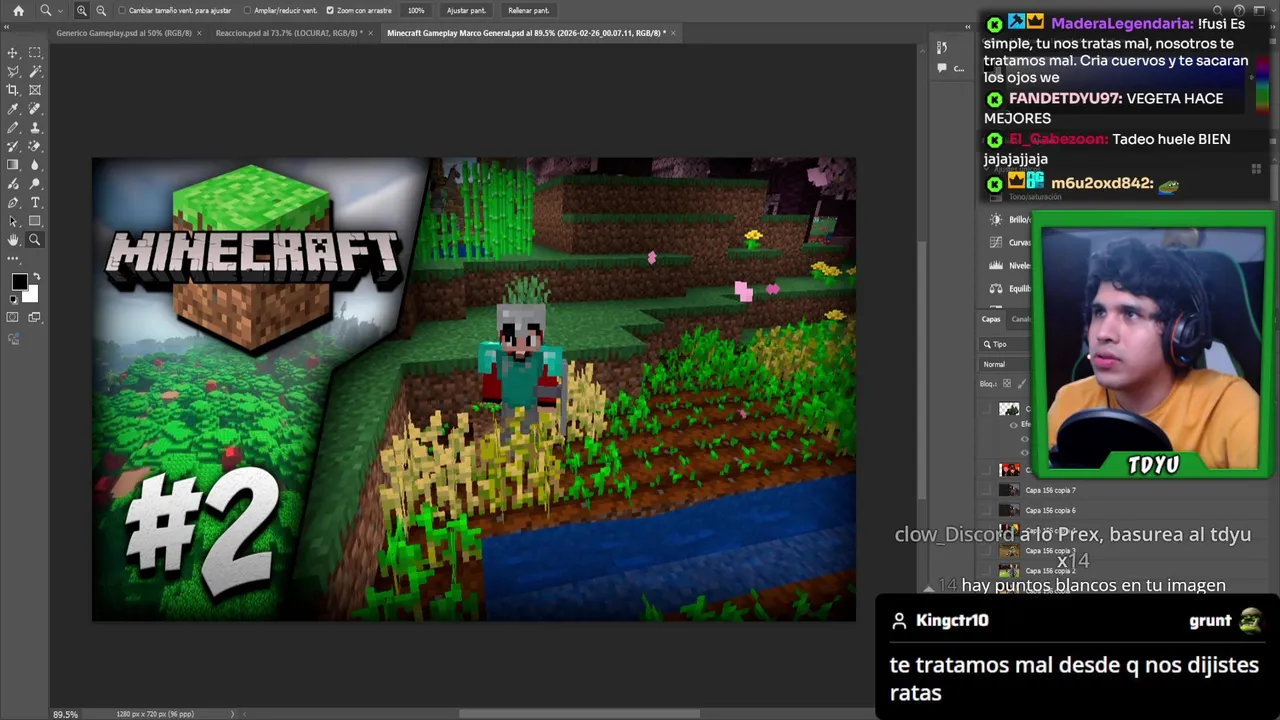The height and width of the screenshot is (720, 1280).
Task: Open the foreground black color swatch
Action: (18, 283)
